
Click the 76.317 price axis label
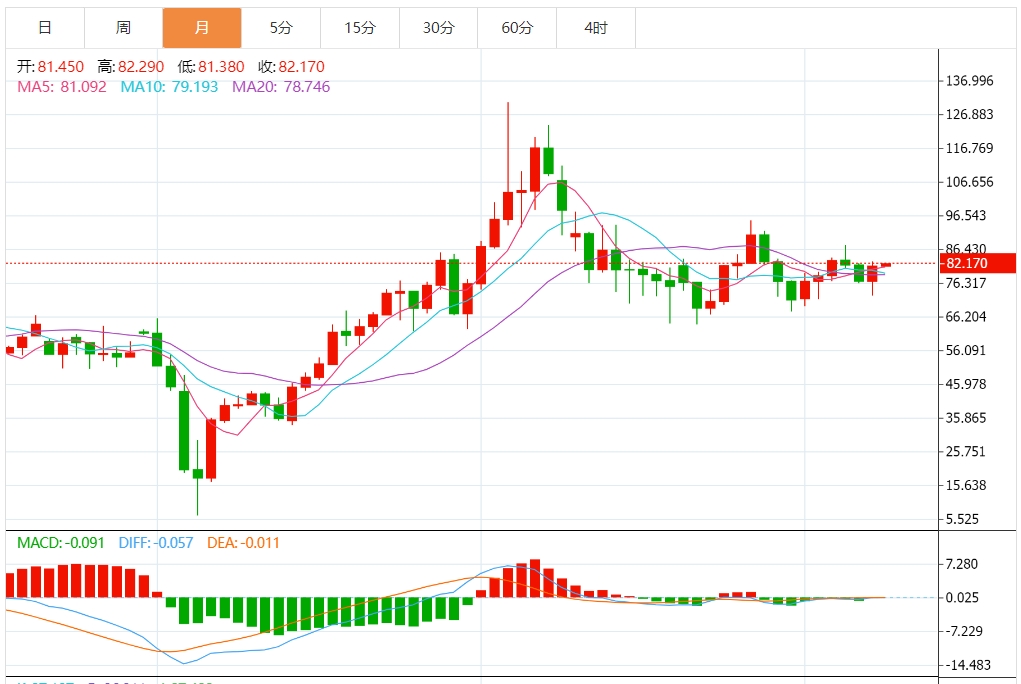tap(966, 283)
